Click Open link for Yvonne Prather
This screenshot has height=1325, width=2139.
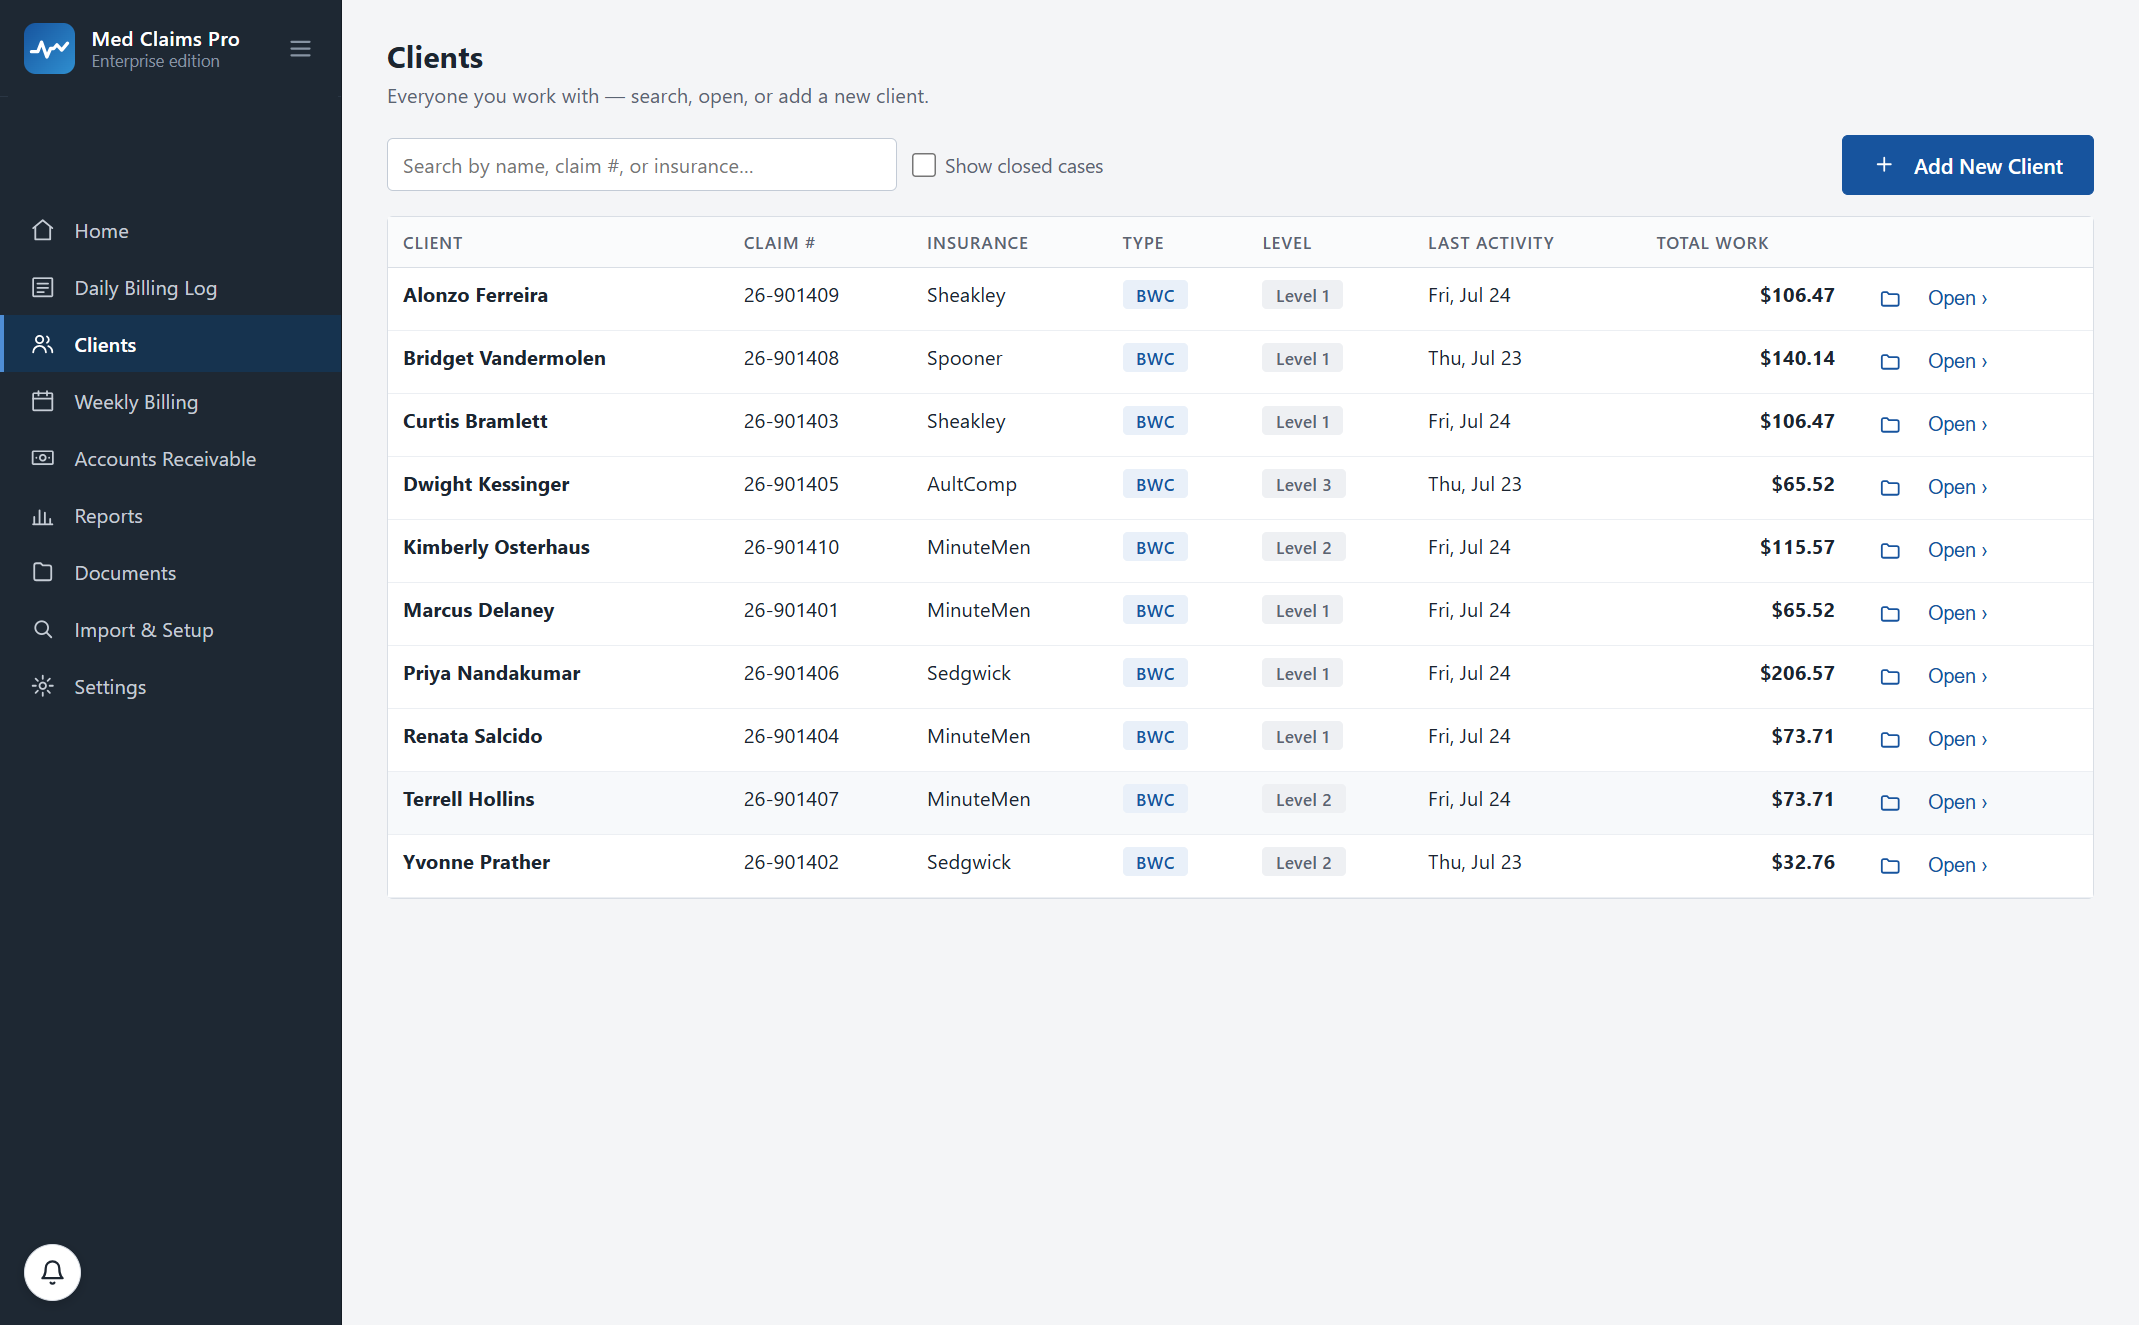(x=1957, y=865)
